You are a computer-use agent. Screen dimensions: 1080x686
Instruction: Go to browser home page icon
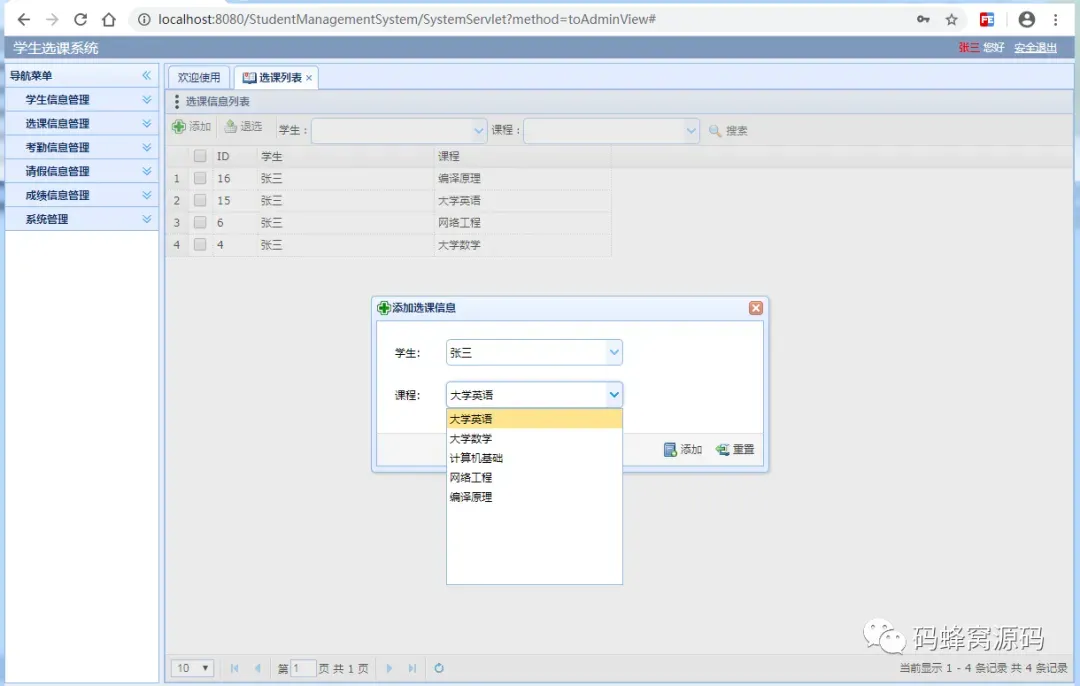coord(109,19)
